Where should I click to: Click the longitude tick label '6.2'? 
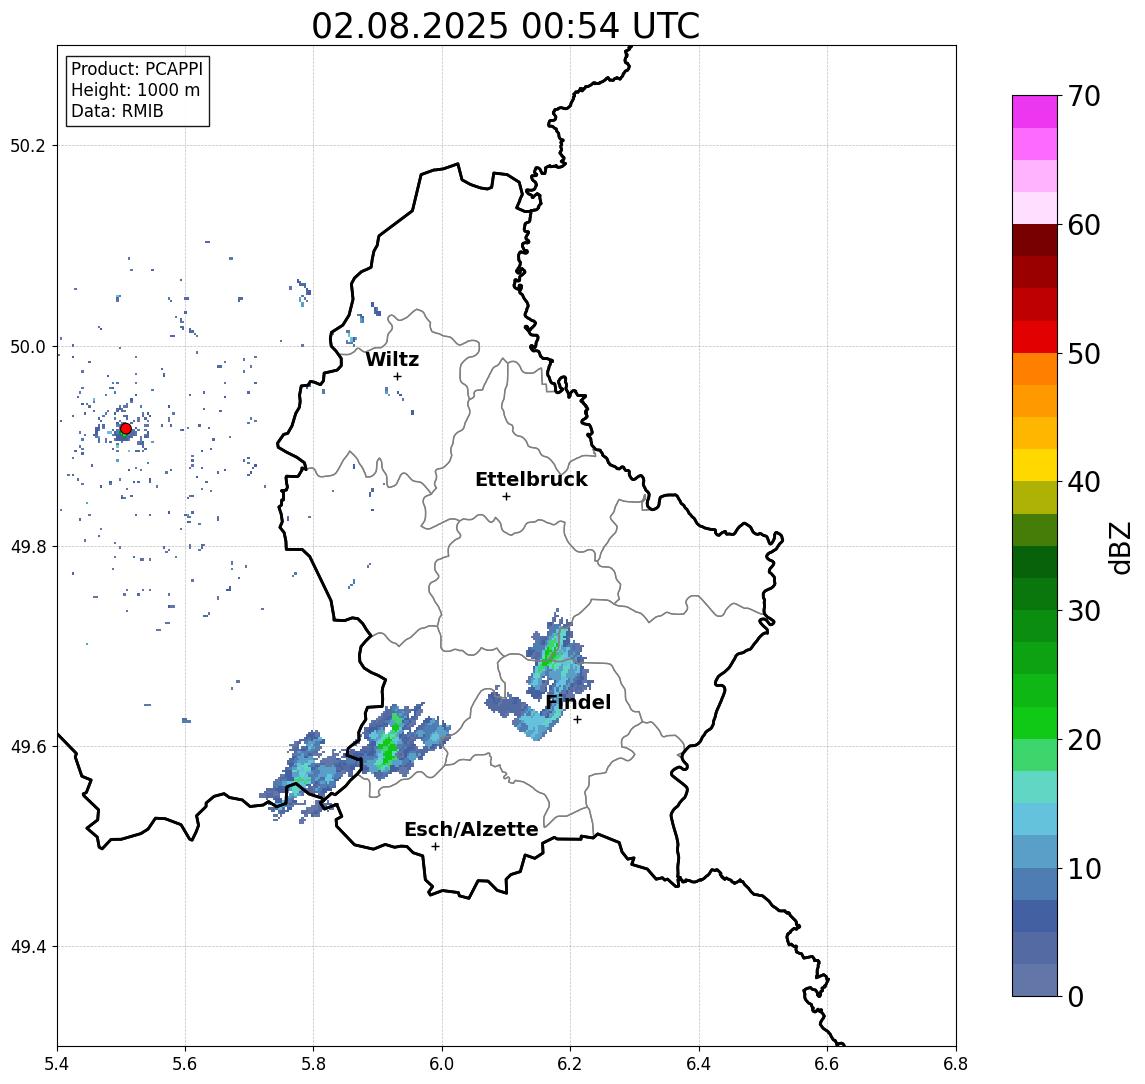click(570, 1064)
